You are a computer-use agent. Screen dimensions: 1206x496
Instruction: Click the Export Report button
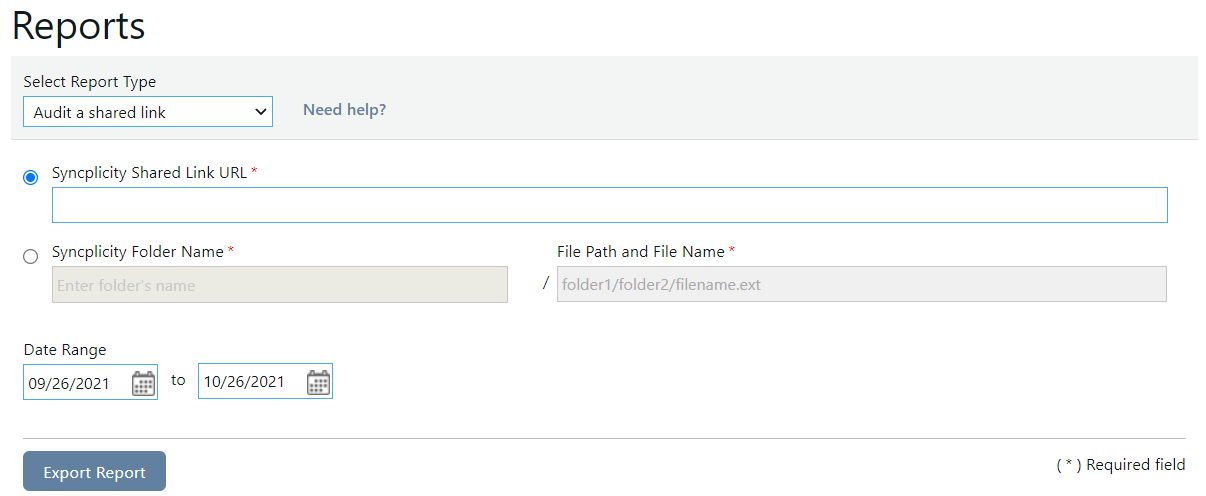[x=94, y=472]
